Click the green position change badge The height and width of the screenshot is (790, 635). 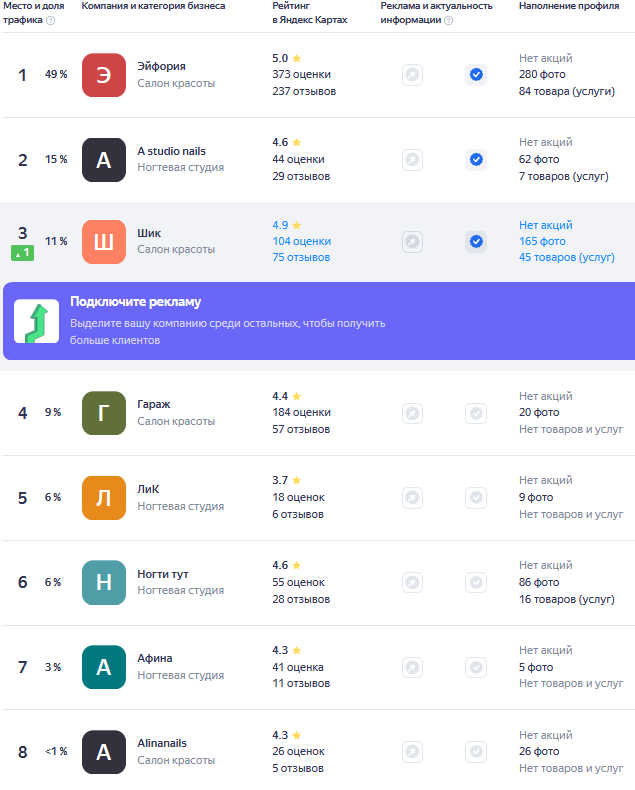pos(23,253)
